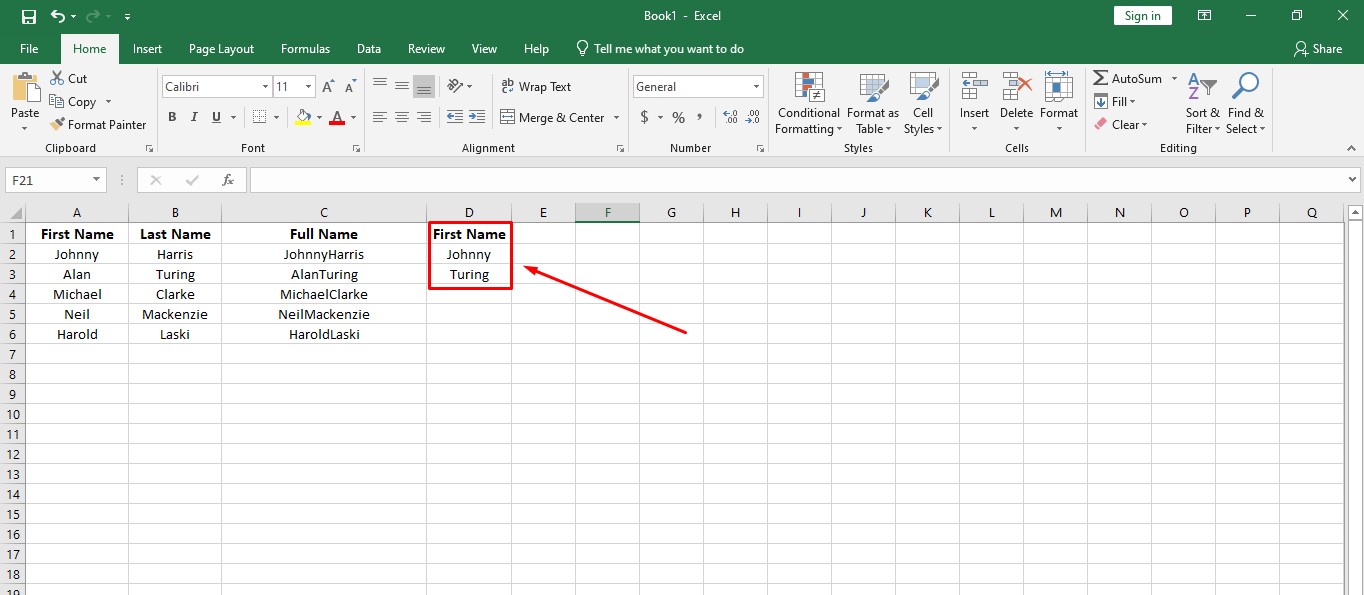The image size is (1364, 595).
Task: Open the Format Painter tool
Action: coord(98,124)
